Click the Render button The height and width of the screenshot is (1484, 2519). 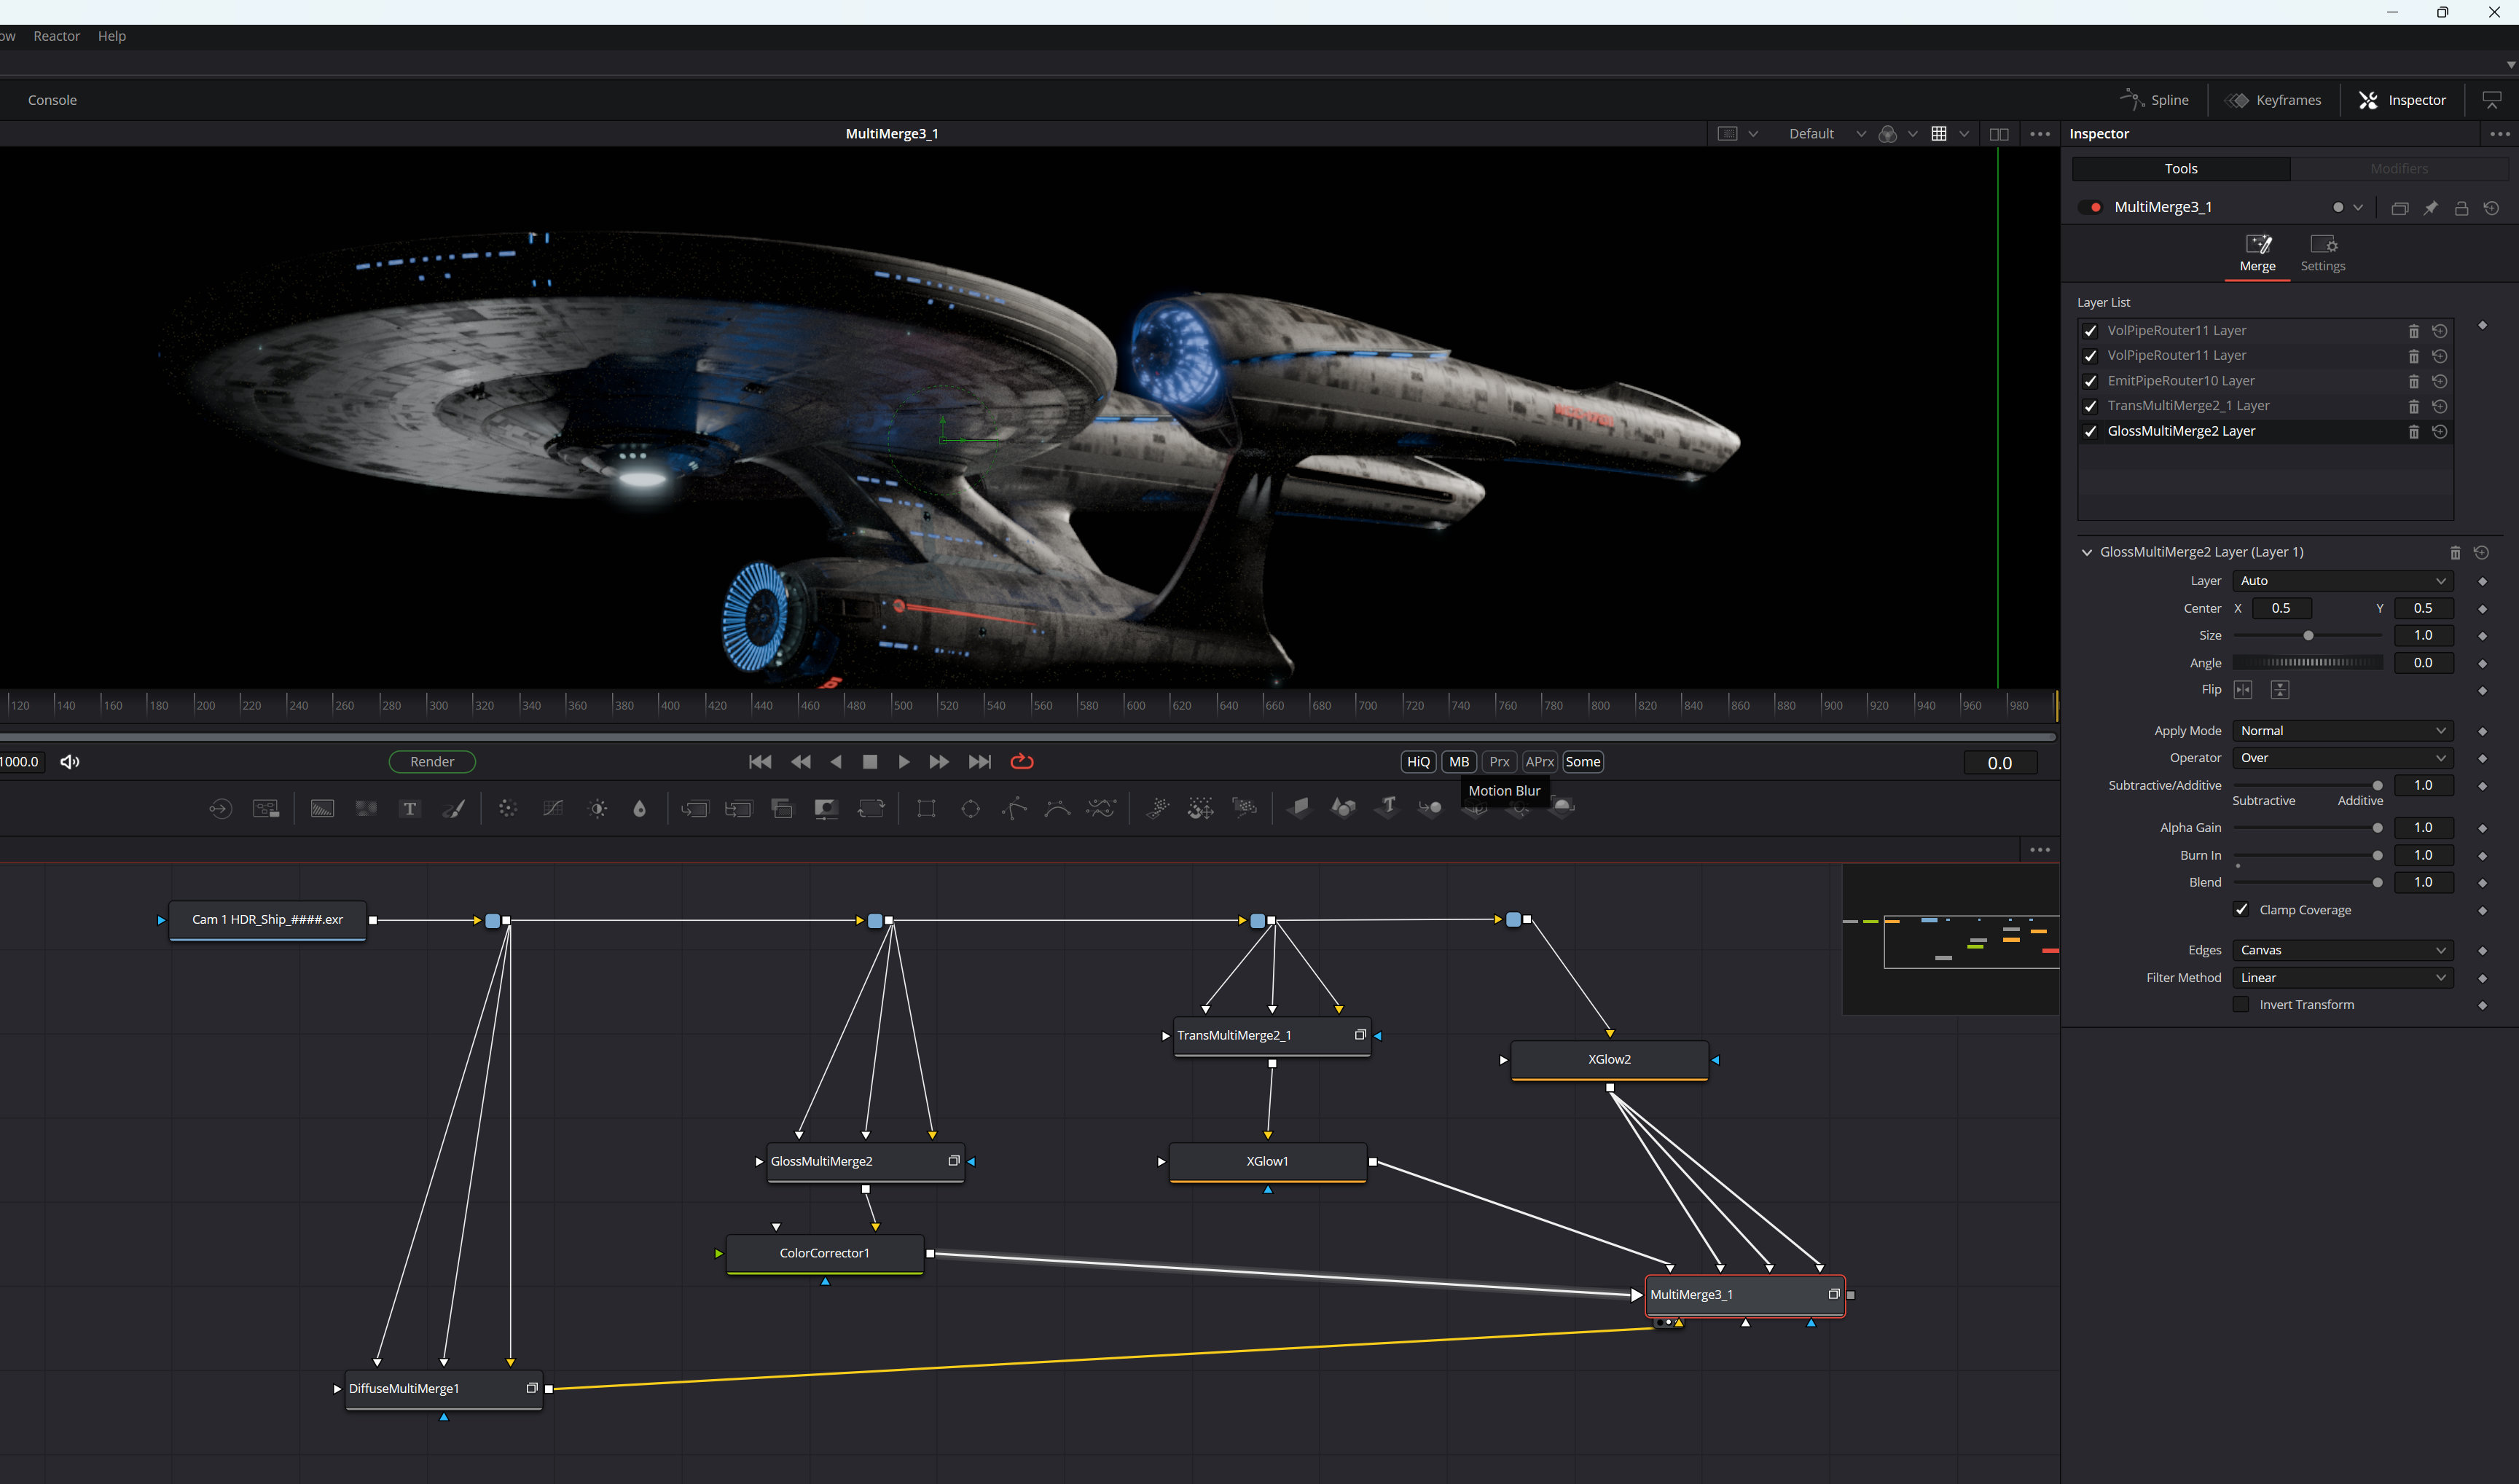[x=432, y=762]
